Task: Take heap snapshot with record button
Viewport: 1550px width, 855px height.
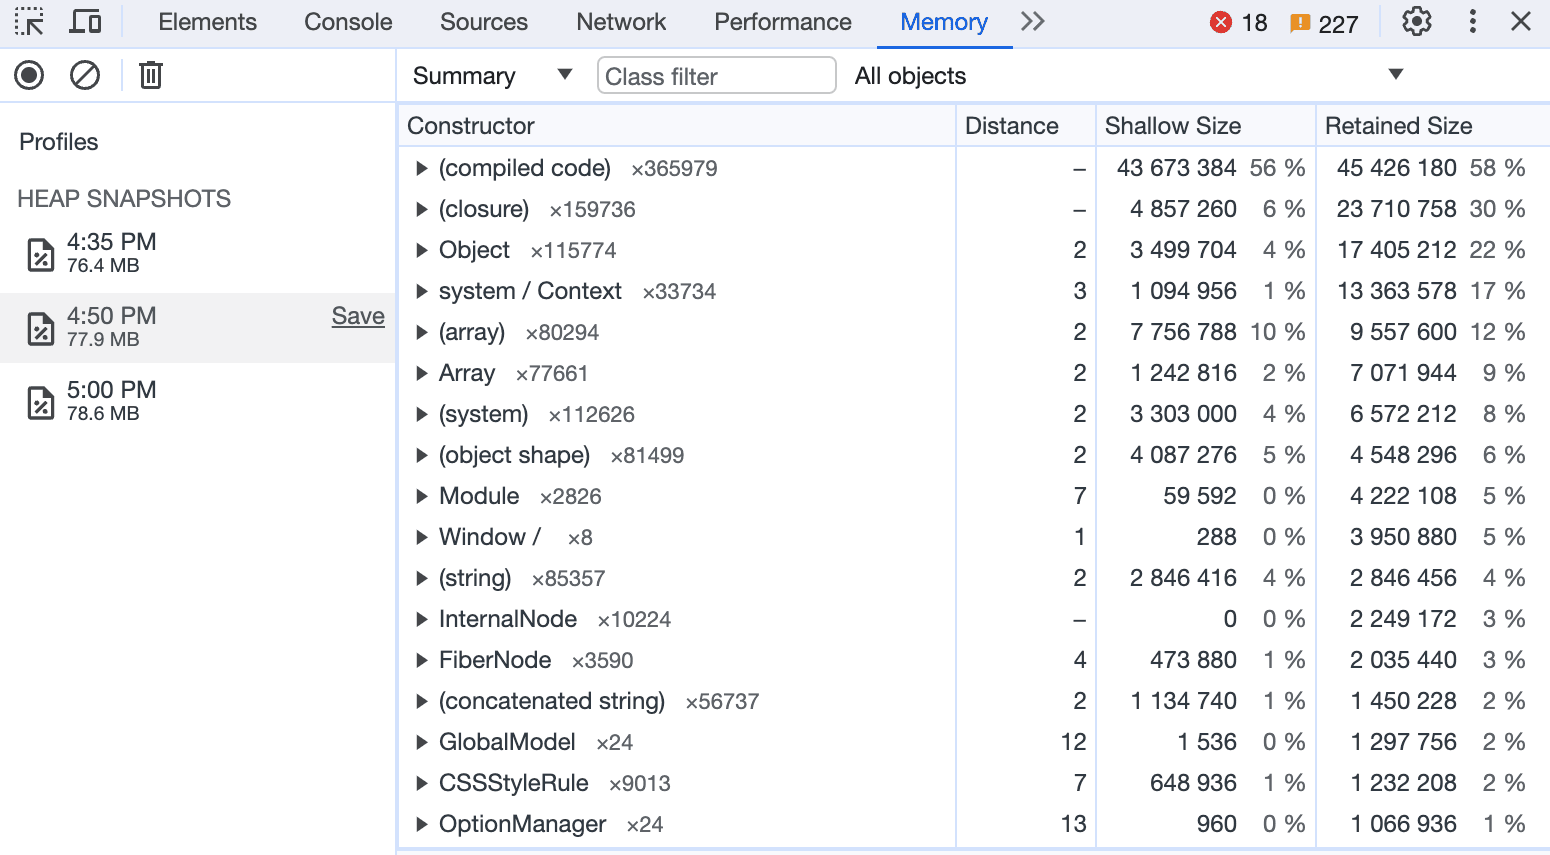Action: click(x=29, y=75)
